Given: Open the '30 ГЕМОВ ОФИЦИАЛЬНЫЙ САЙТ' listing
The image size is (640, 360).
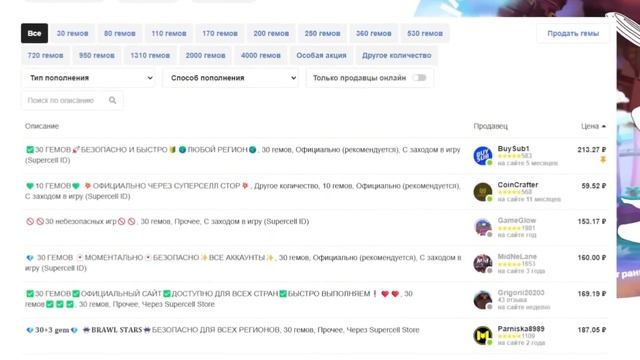Looking at the screenshot, I should click(x=219, y=299).
